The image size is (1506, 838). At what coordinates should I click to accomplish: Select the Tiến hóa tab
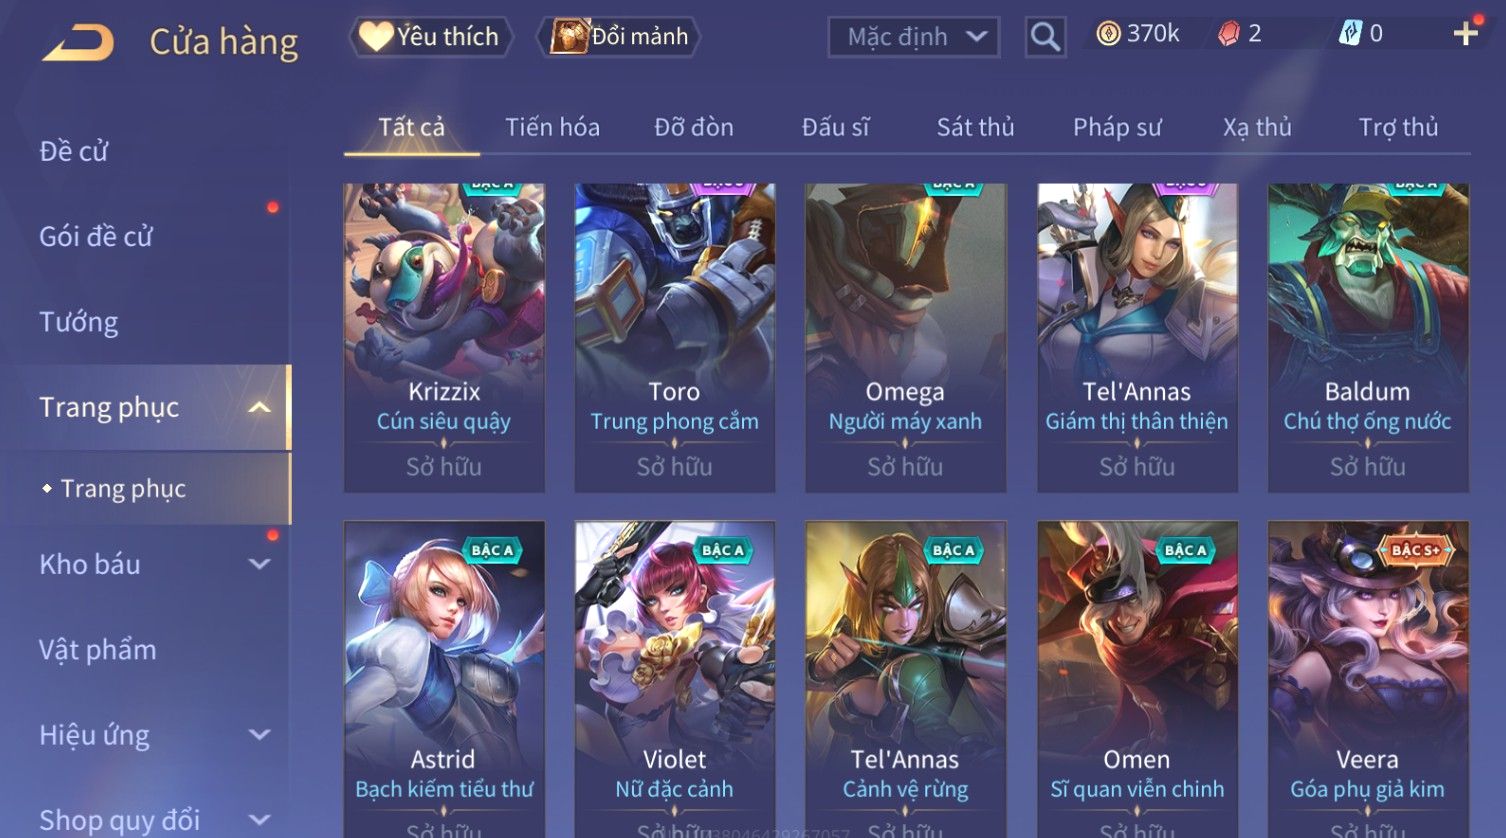pyautogui.click(x=552, y=127)
